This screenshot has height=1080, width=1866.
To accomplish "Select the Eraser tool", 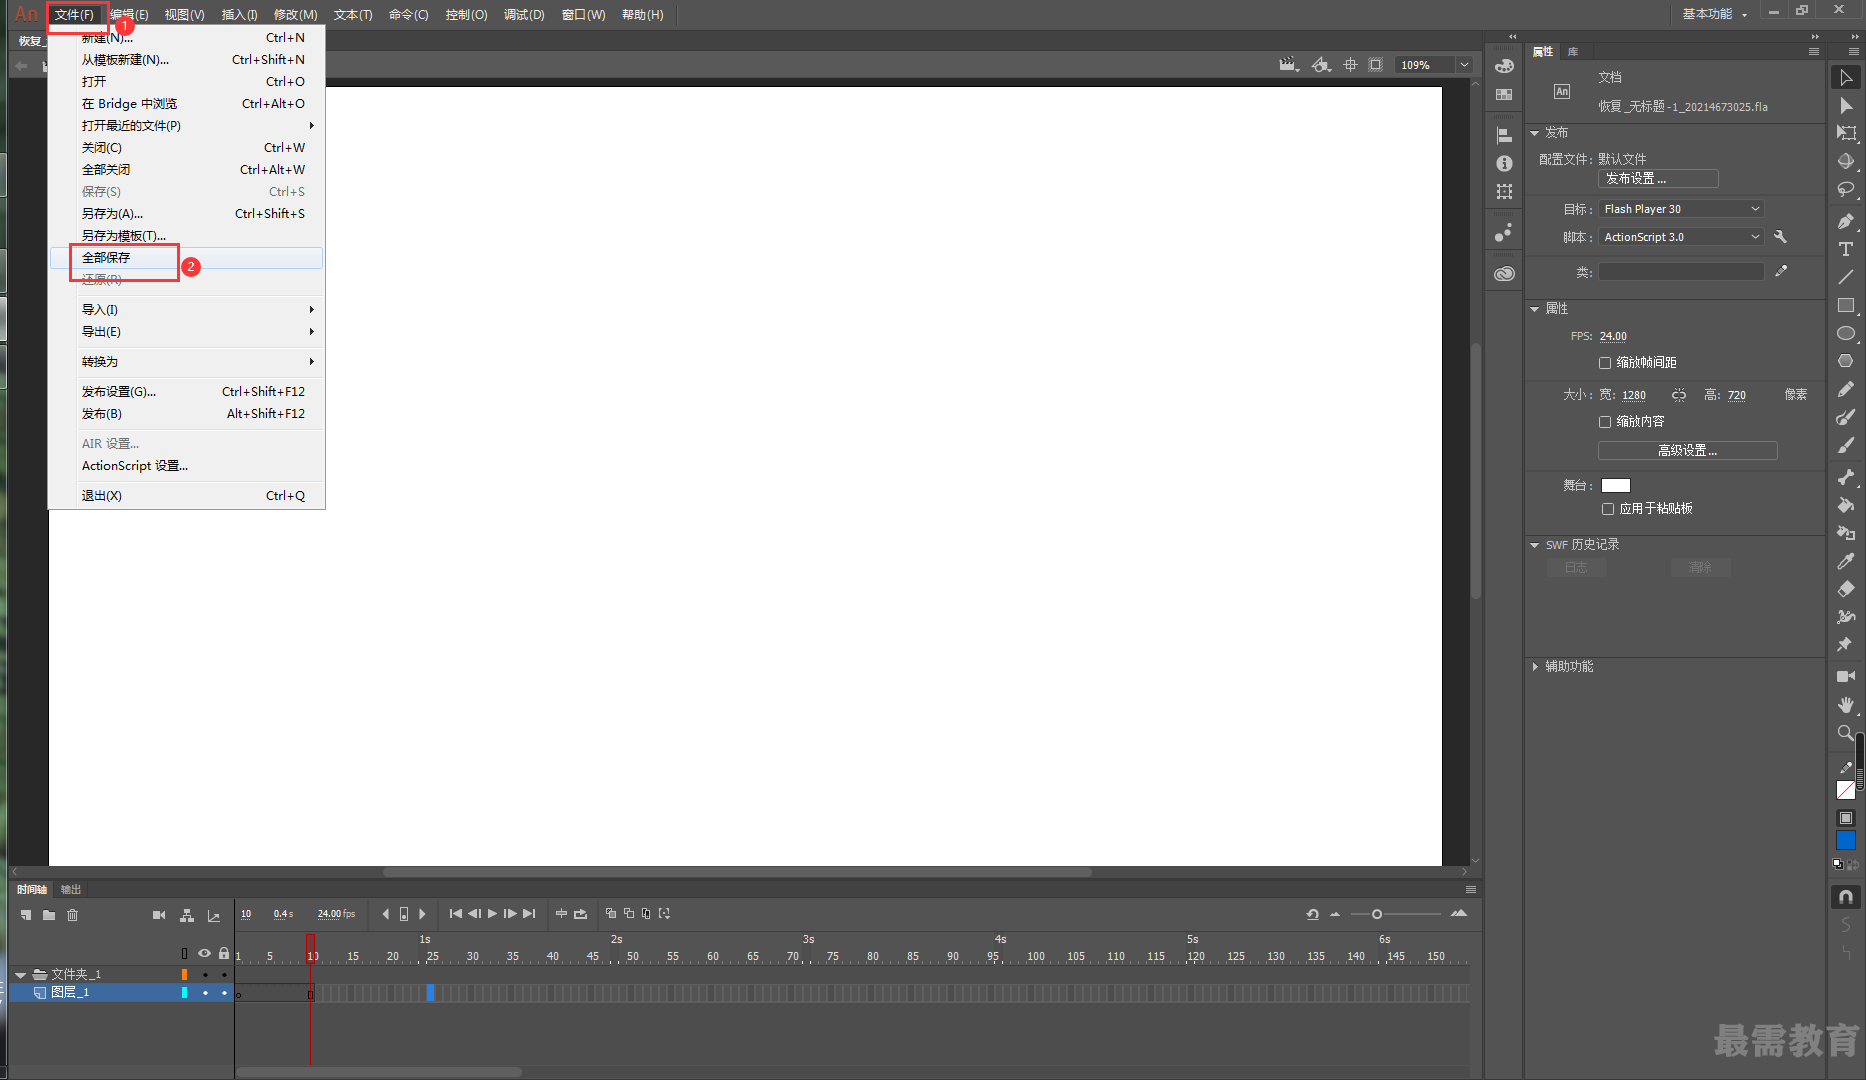I will coord(1846,589).
